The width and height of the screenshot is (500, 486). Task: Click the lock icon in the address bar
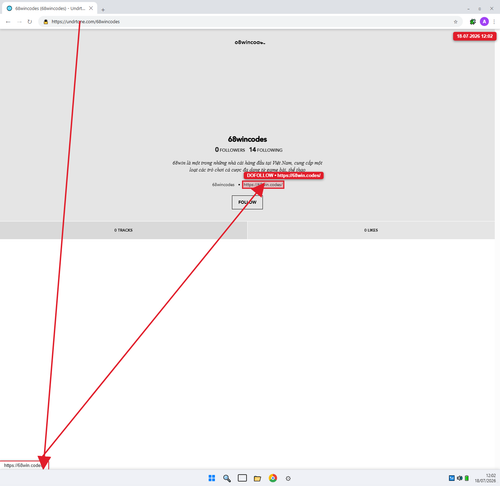(x=46, y=22)
